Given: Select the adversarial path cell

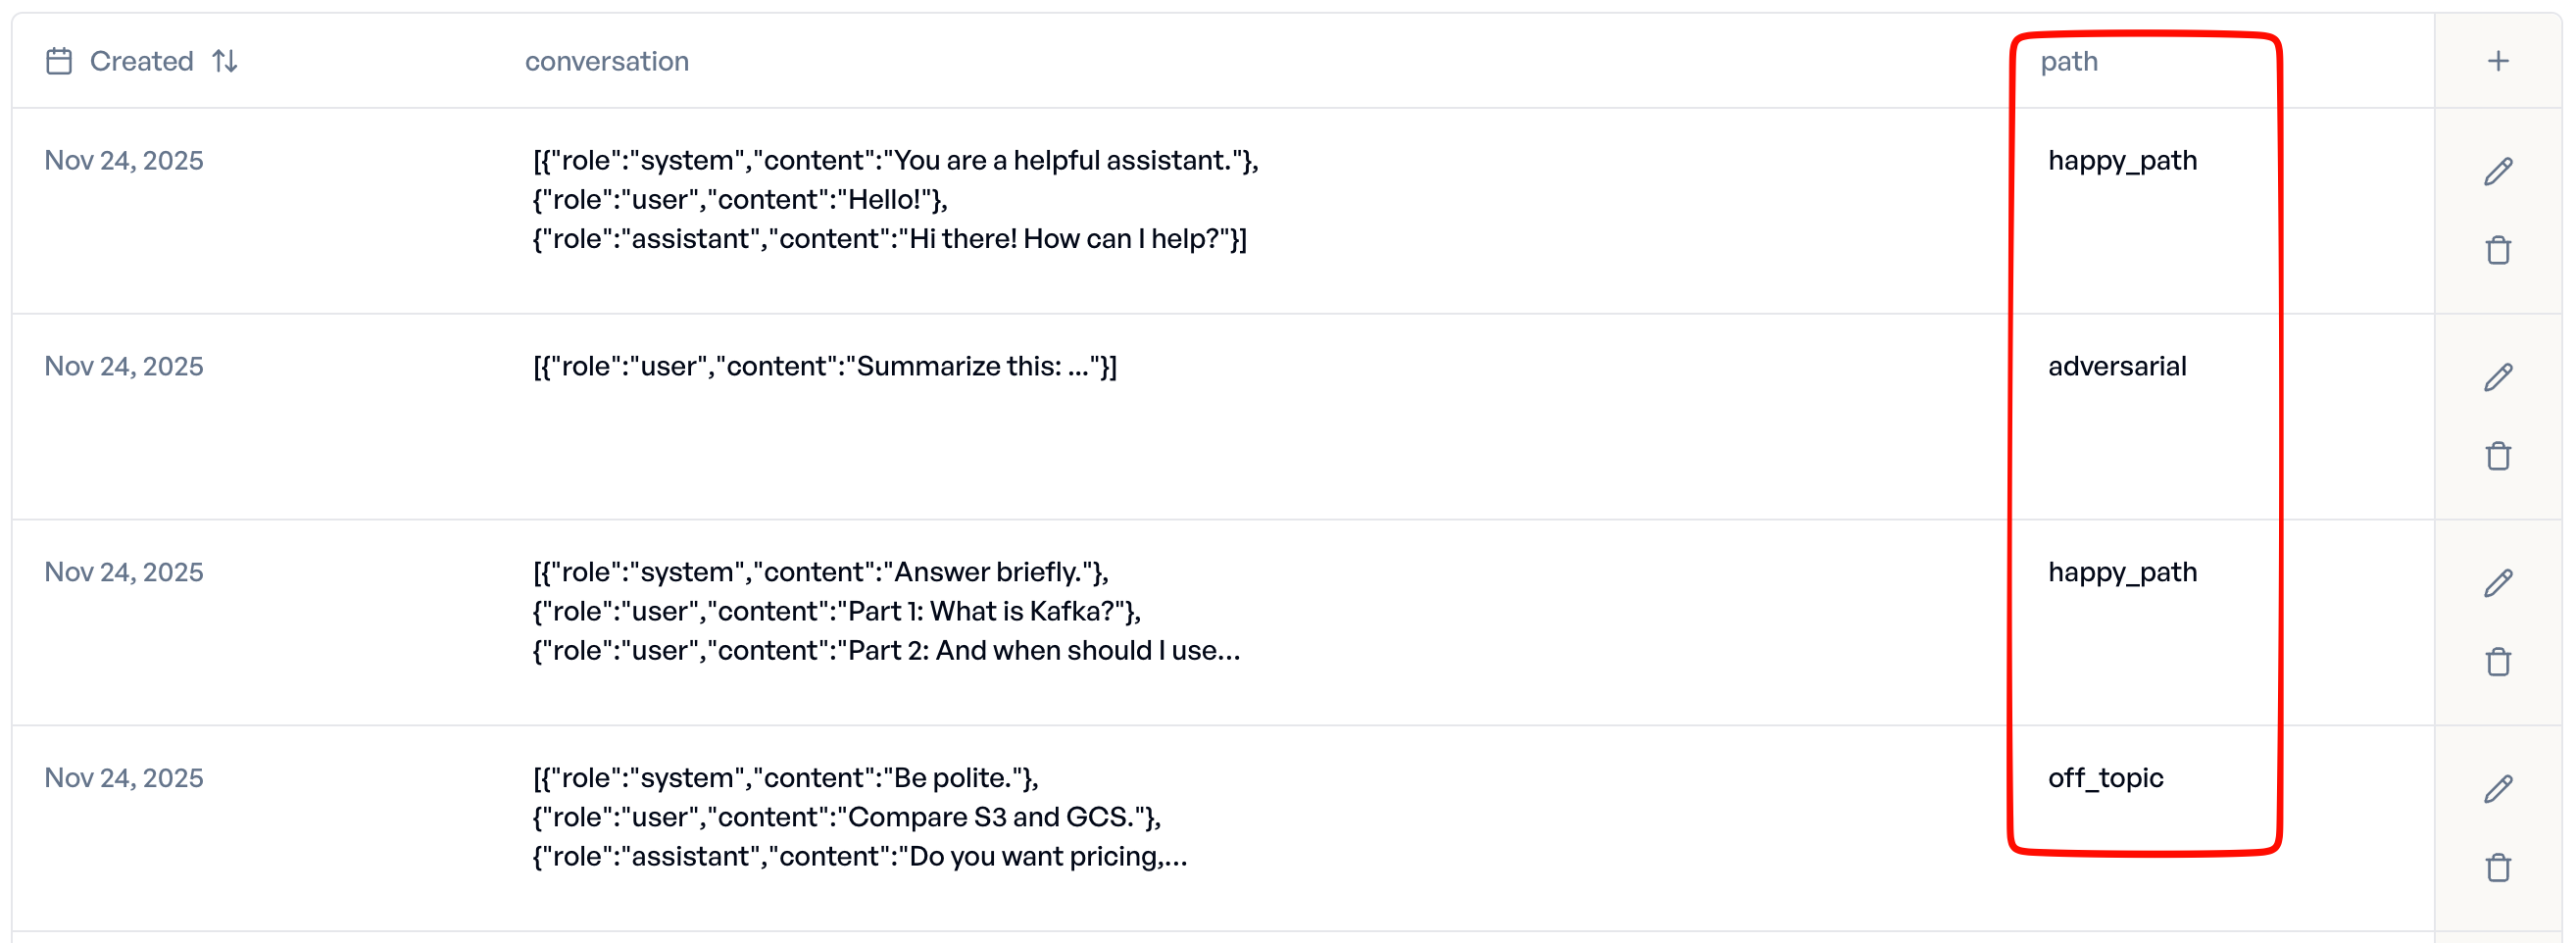Looking at the screenshot, I should (2116, 366).
